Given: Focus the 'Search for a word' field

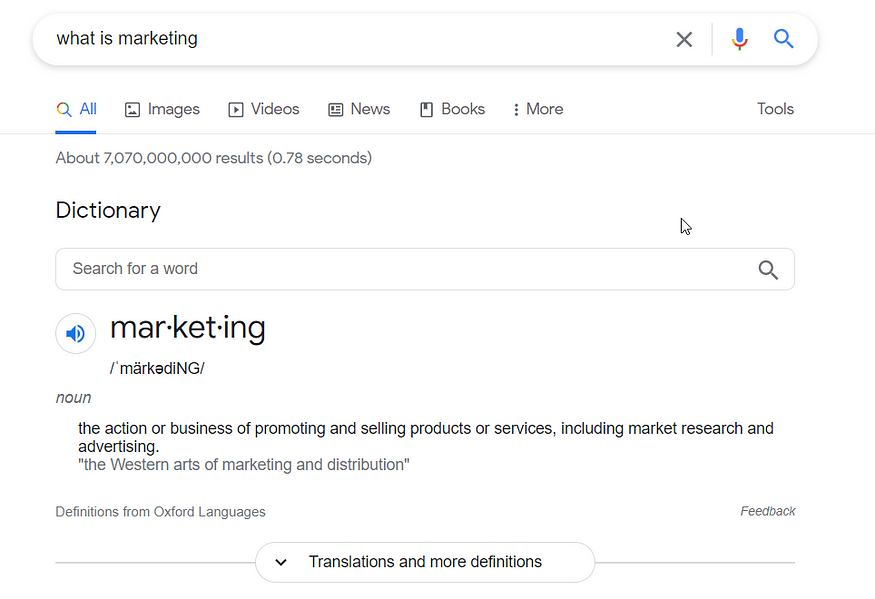Looking at the screenshot, I should point(400,269).
